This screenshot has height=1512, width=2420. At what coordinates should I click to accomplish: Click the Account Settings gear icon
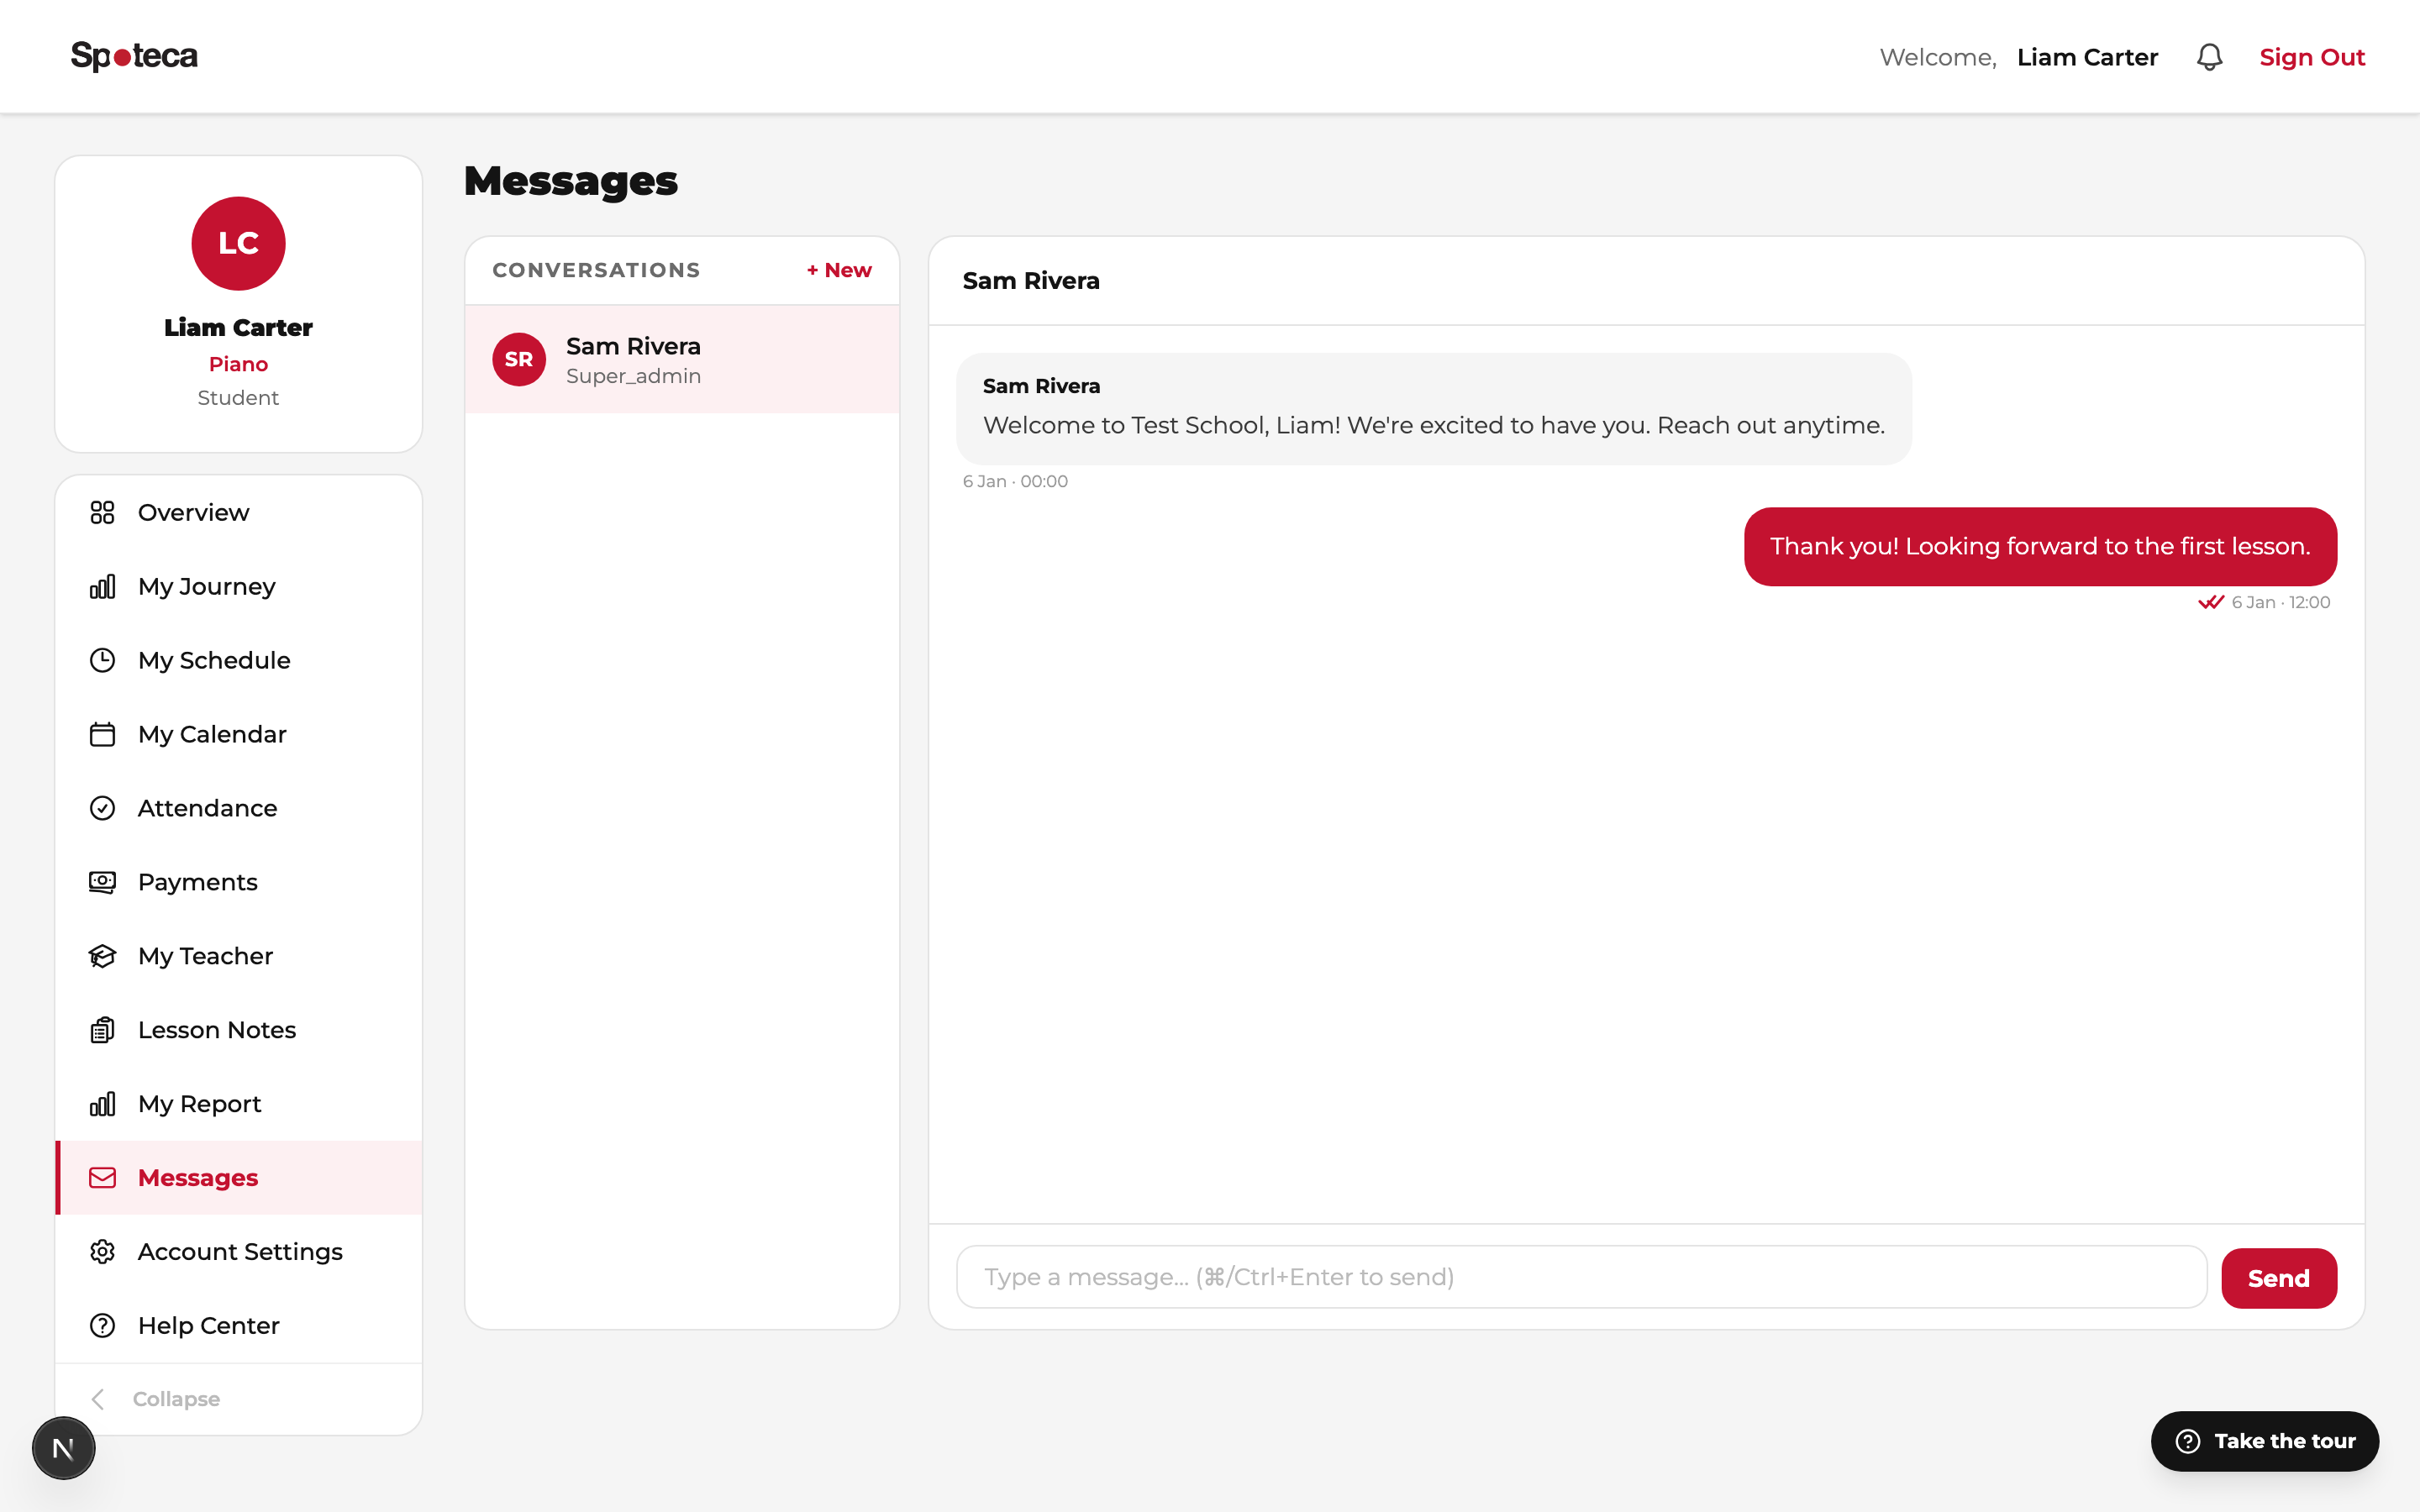tap(102, 1252)
